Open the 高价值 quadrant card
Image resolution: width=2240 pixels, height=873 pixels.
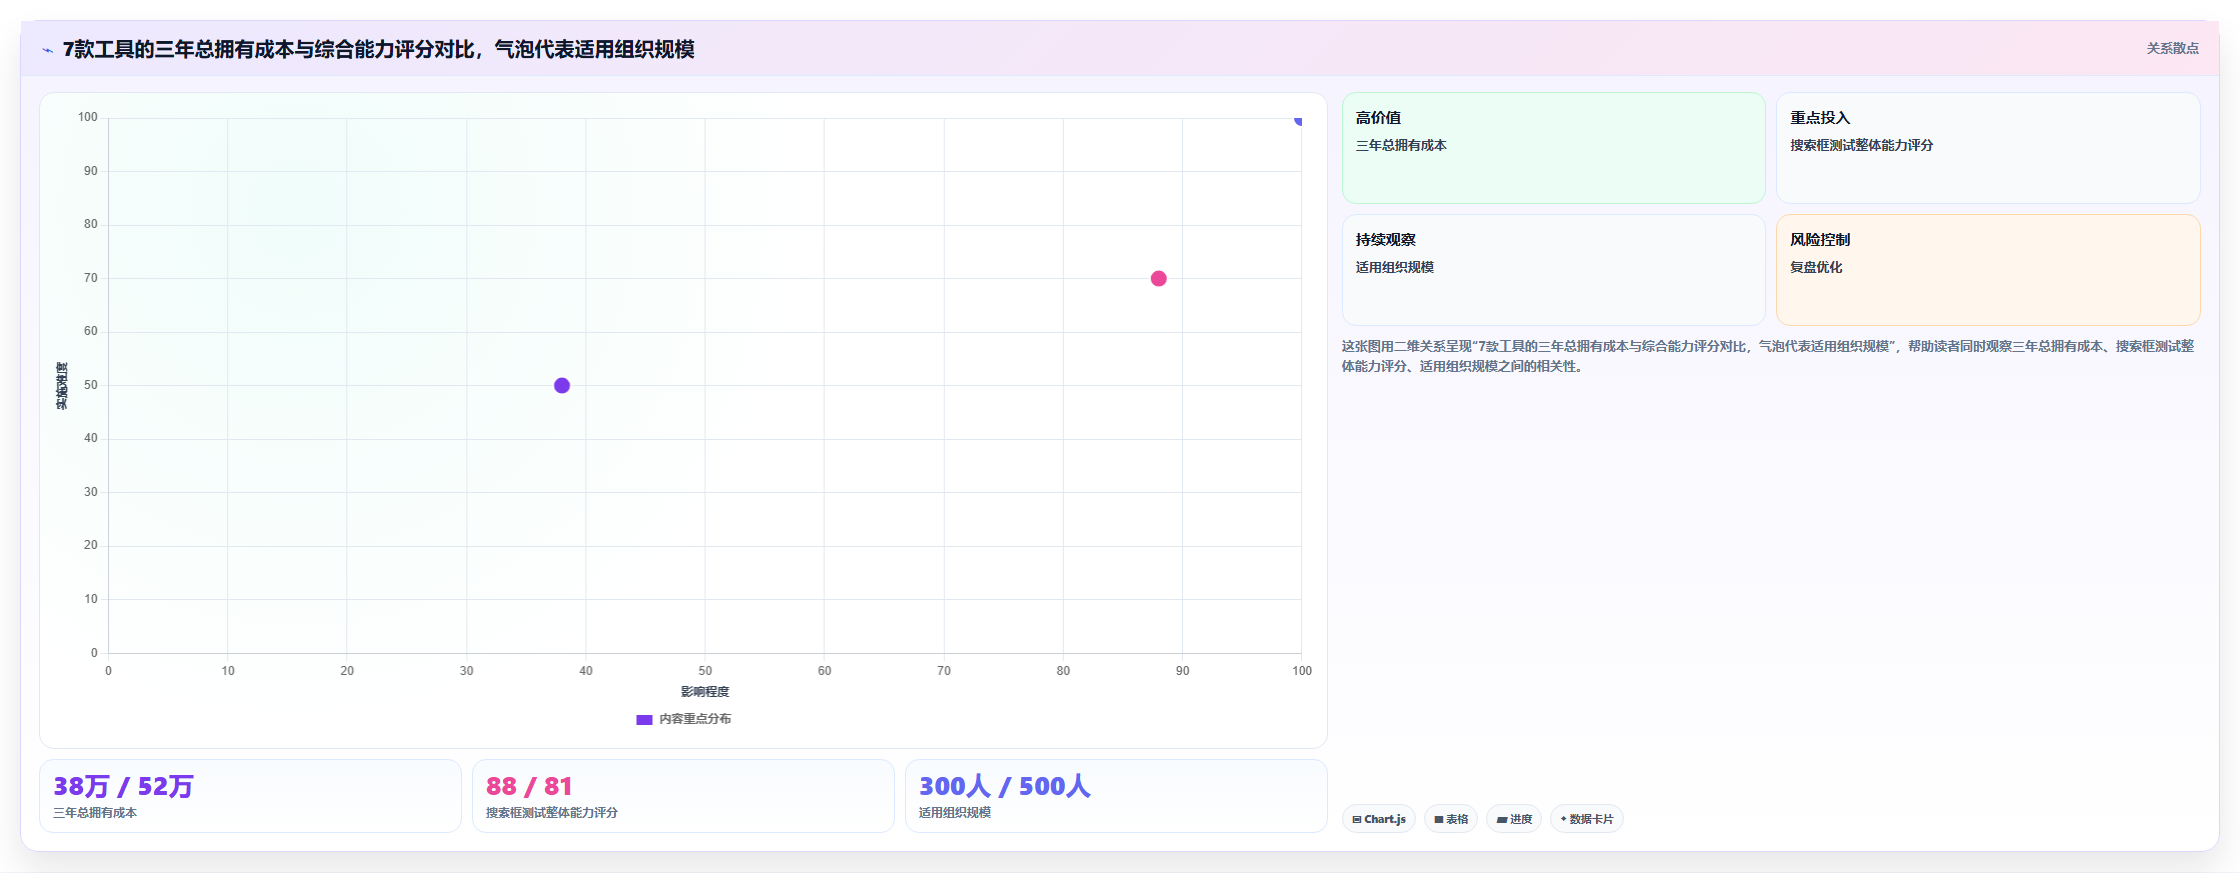pyautogui.click(x=1553, y=148)
